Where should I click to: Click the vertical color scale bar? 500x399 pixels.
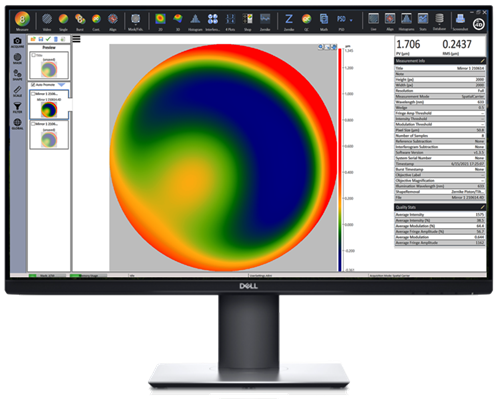click(x=340, y=159)
